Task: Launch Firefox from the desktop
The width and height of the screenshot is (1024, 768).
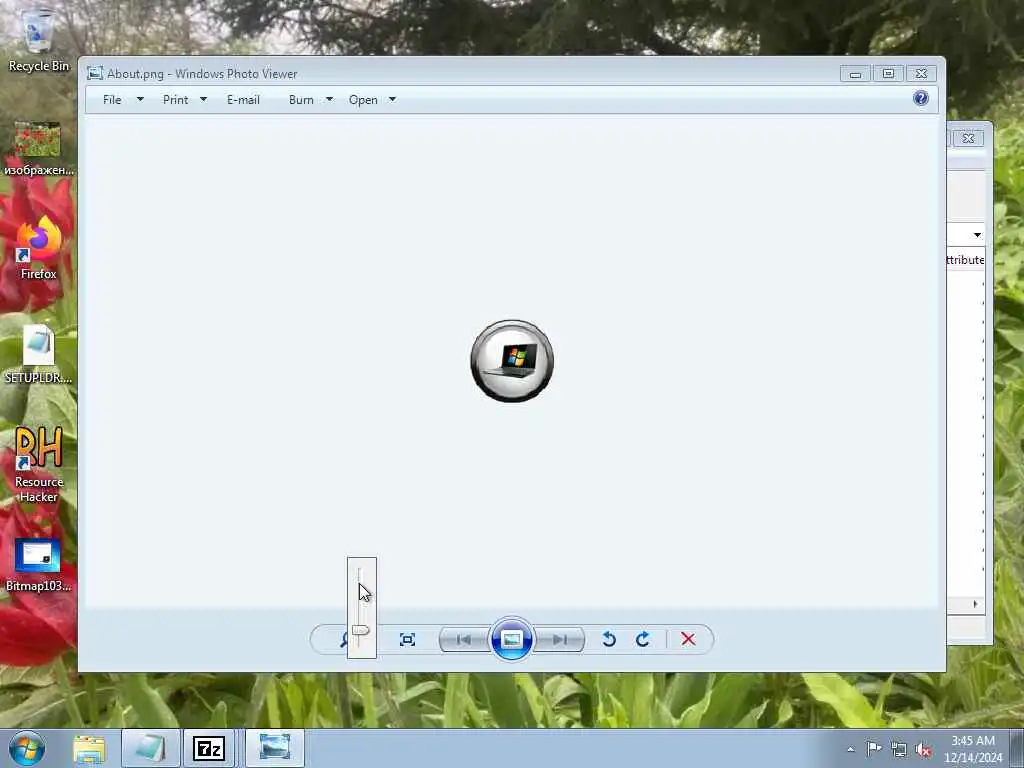Action: click(39, 249)
